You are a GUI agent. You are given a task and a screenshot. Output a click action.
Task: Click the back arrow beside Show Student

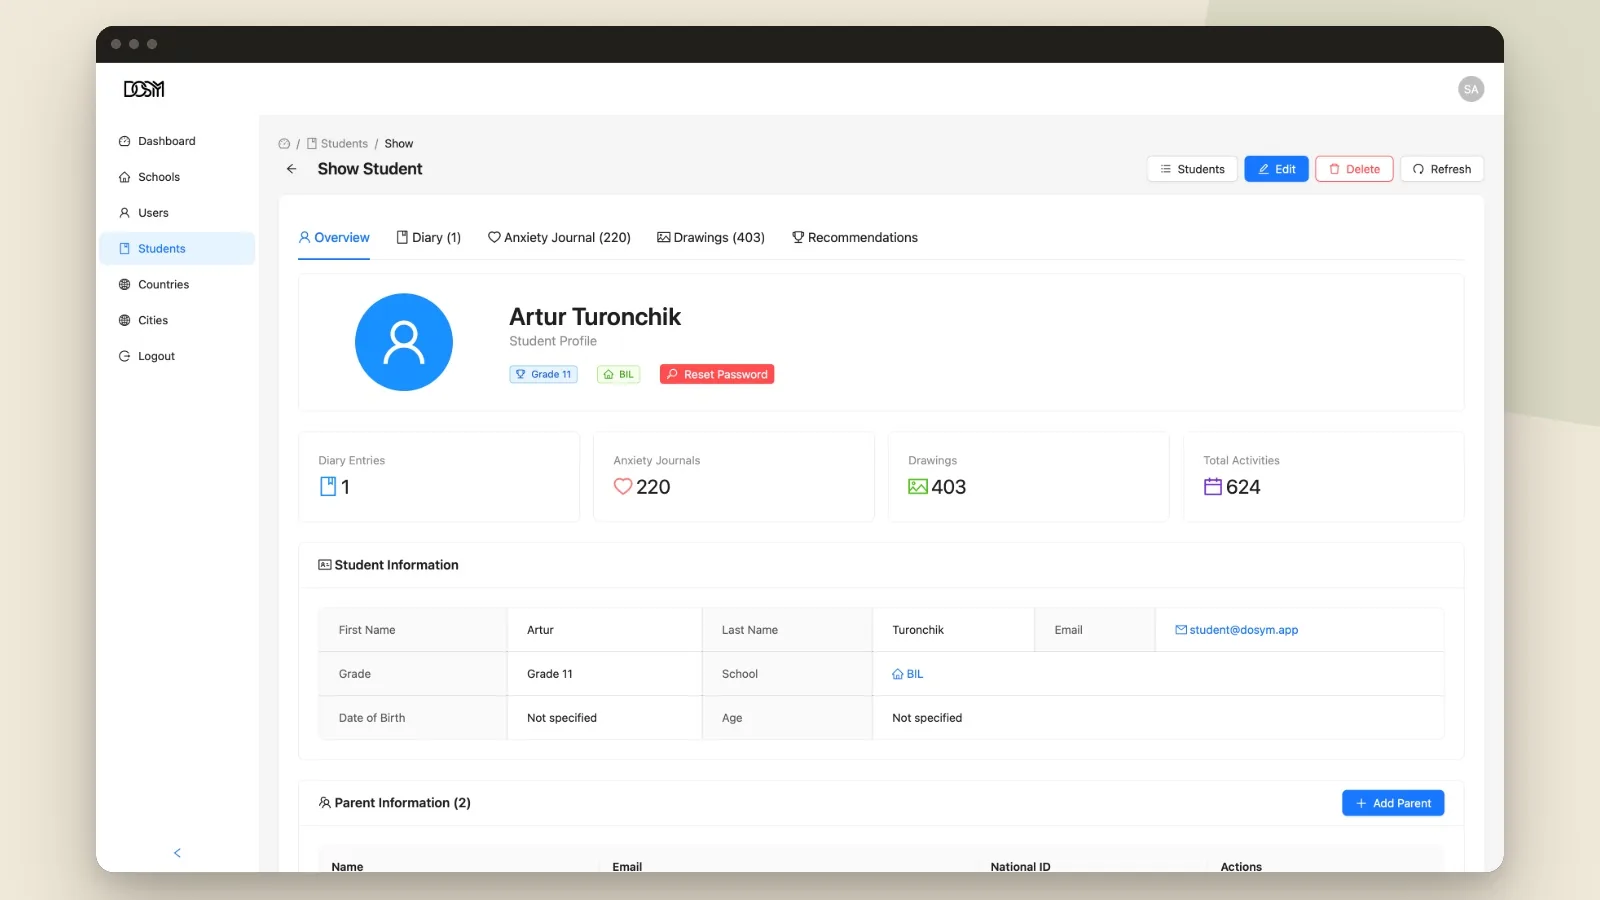[291, 169]
